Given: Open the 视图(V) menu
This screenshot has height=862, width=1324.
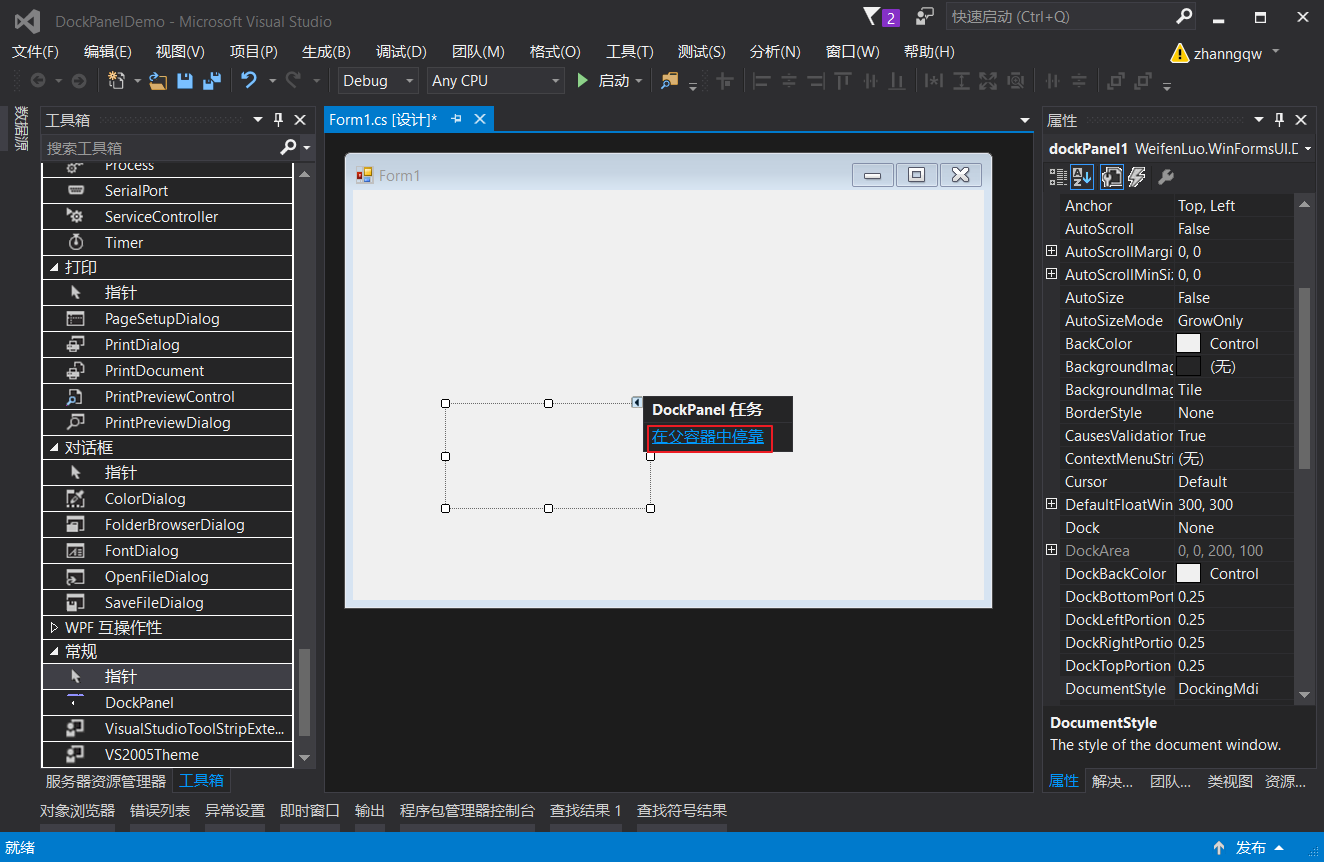Looking at the screenshot, I should pos(180,52).
